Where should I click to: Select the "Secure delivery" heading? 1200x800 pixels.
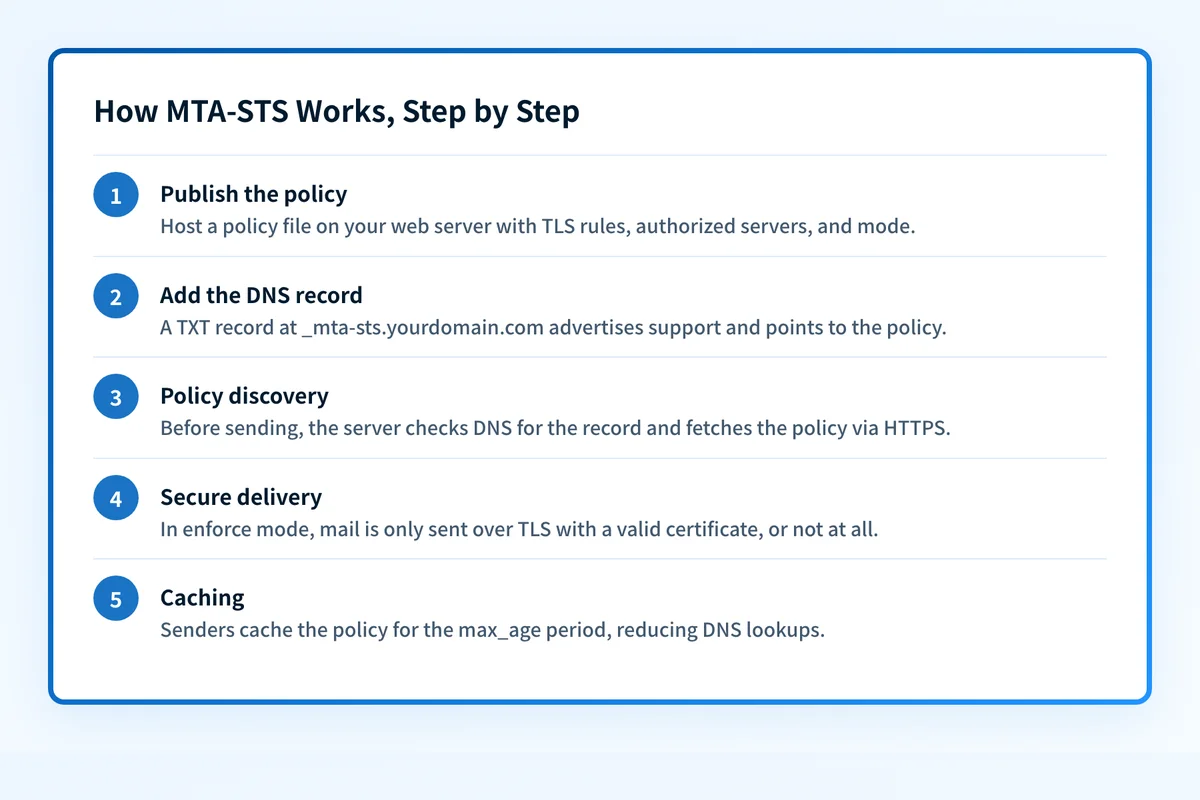point(241,497)
